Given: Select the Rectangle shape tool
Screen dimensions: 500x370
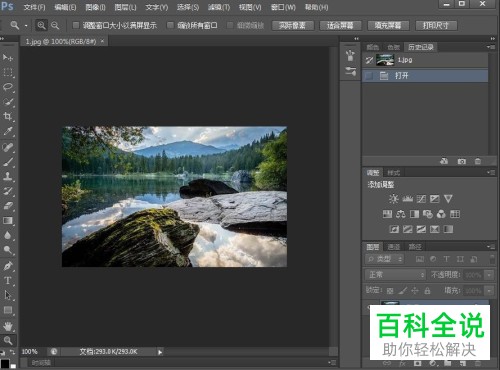Looking at the screenshot, I should [7, 310].
